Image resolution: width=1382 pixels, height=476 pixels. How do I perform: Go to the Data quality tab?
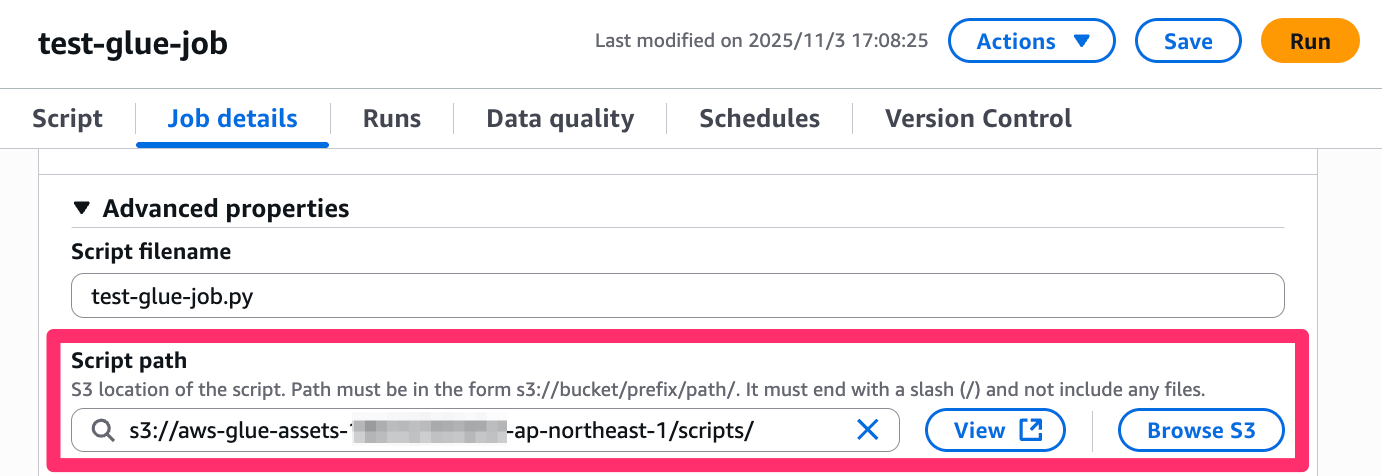(x=560, y=119)
